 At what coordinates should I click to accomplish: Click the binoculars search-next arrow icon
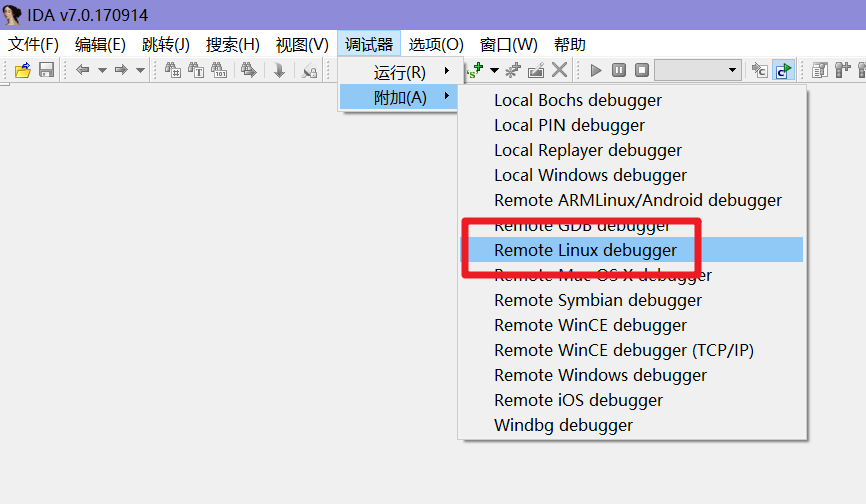point(249,70)
